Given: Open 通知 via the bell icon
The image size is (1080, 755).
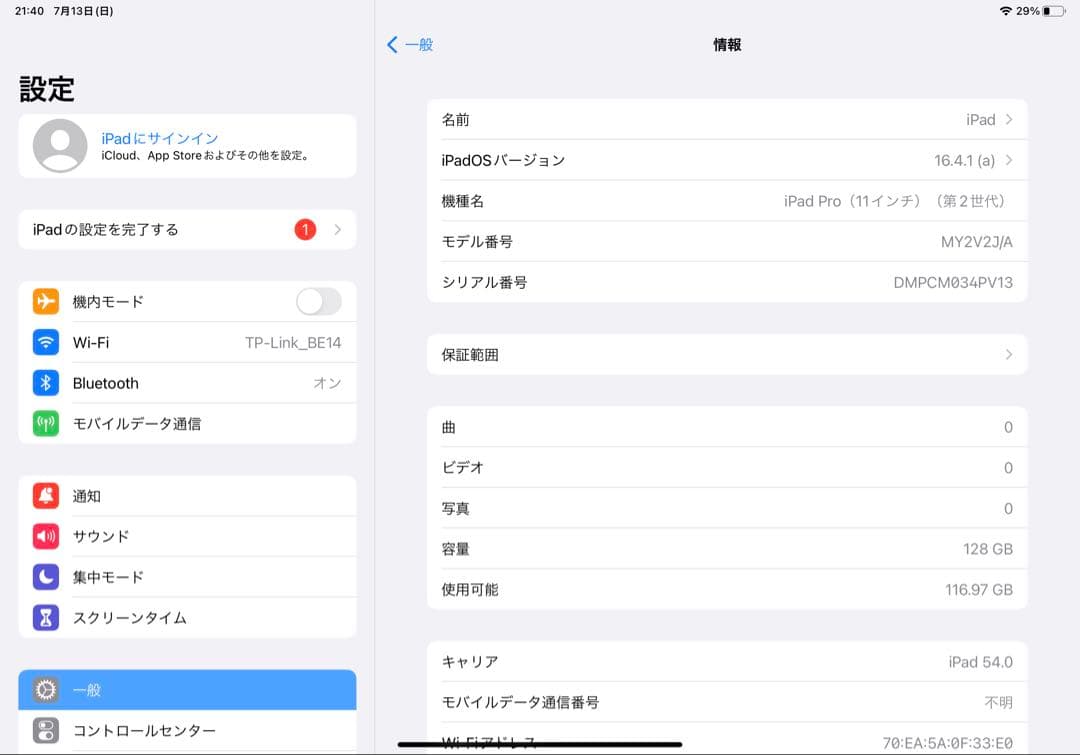Looking at the screenshot, I should pos(43,496).
